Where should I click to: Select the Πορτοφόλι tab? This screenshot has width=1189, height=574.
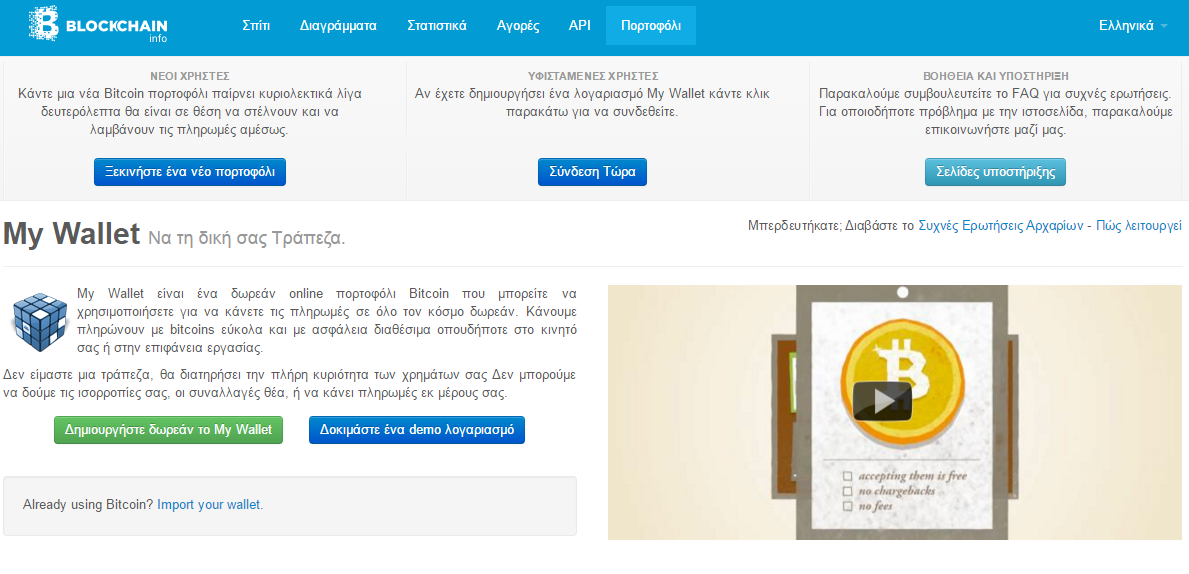pyautogui.click(x=651, y=25)
